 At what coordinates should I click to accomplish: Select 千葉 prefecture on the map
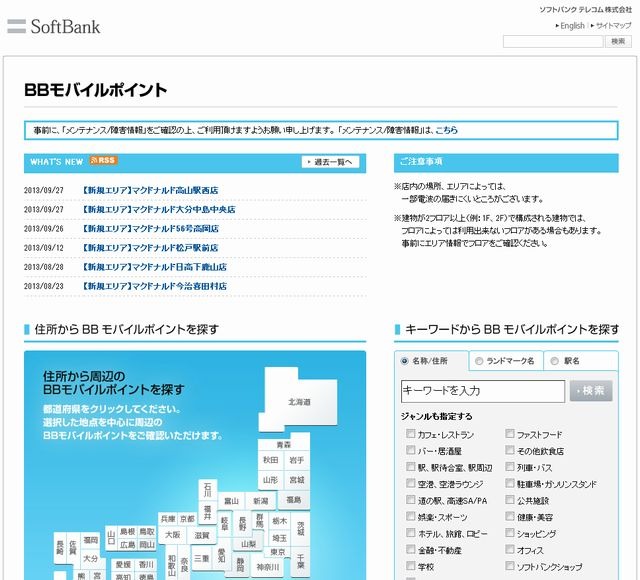pos(300,561)
